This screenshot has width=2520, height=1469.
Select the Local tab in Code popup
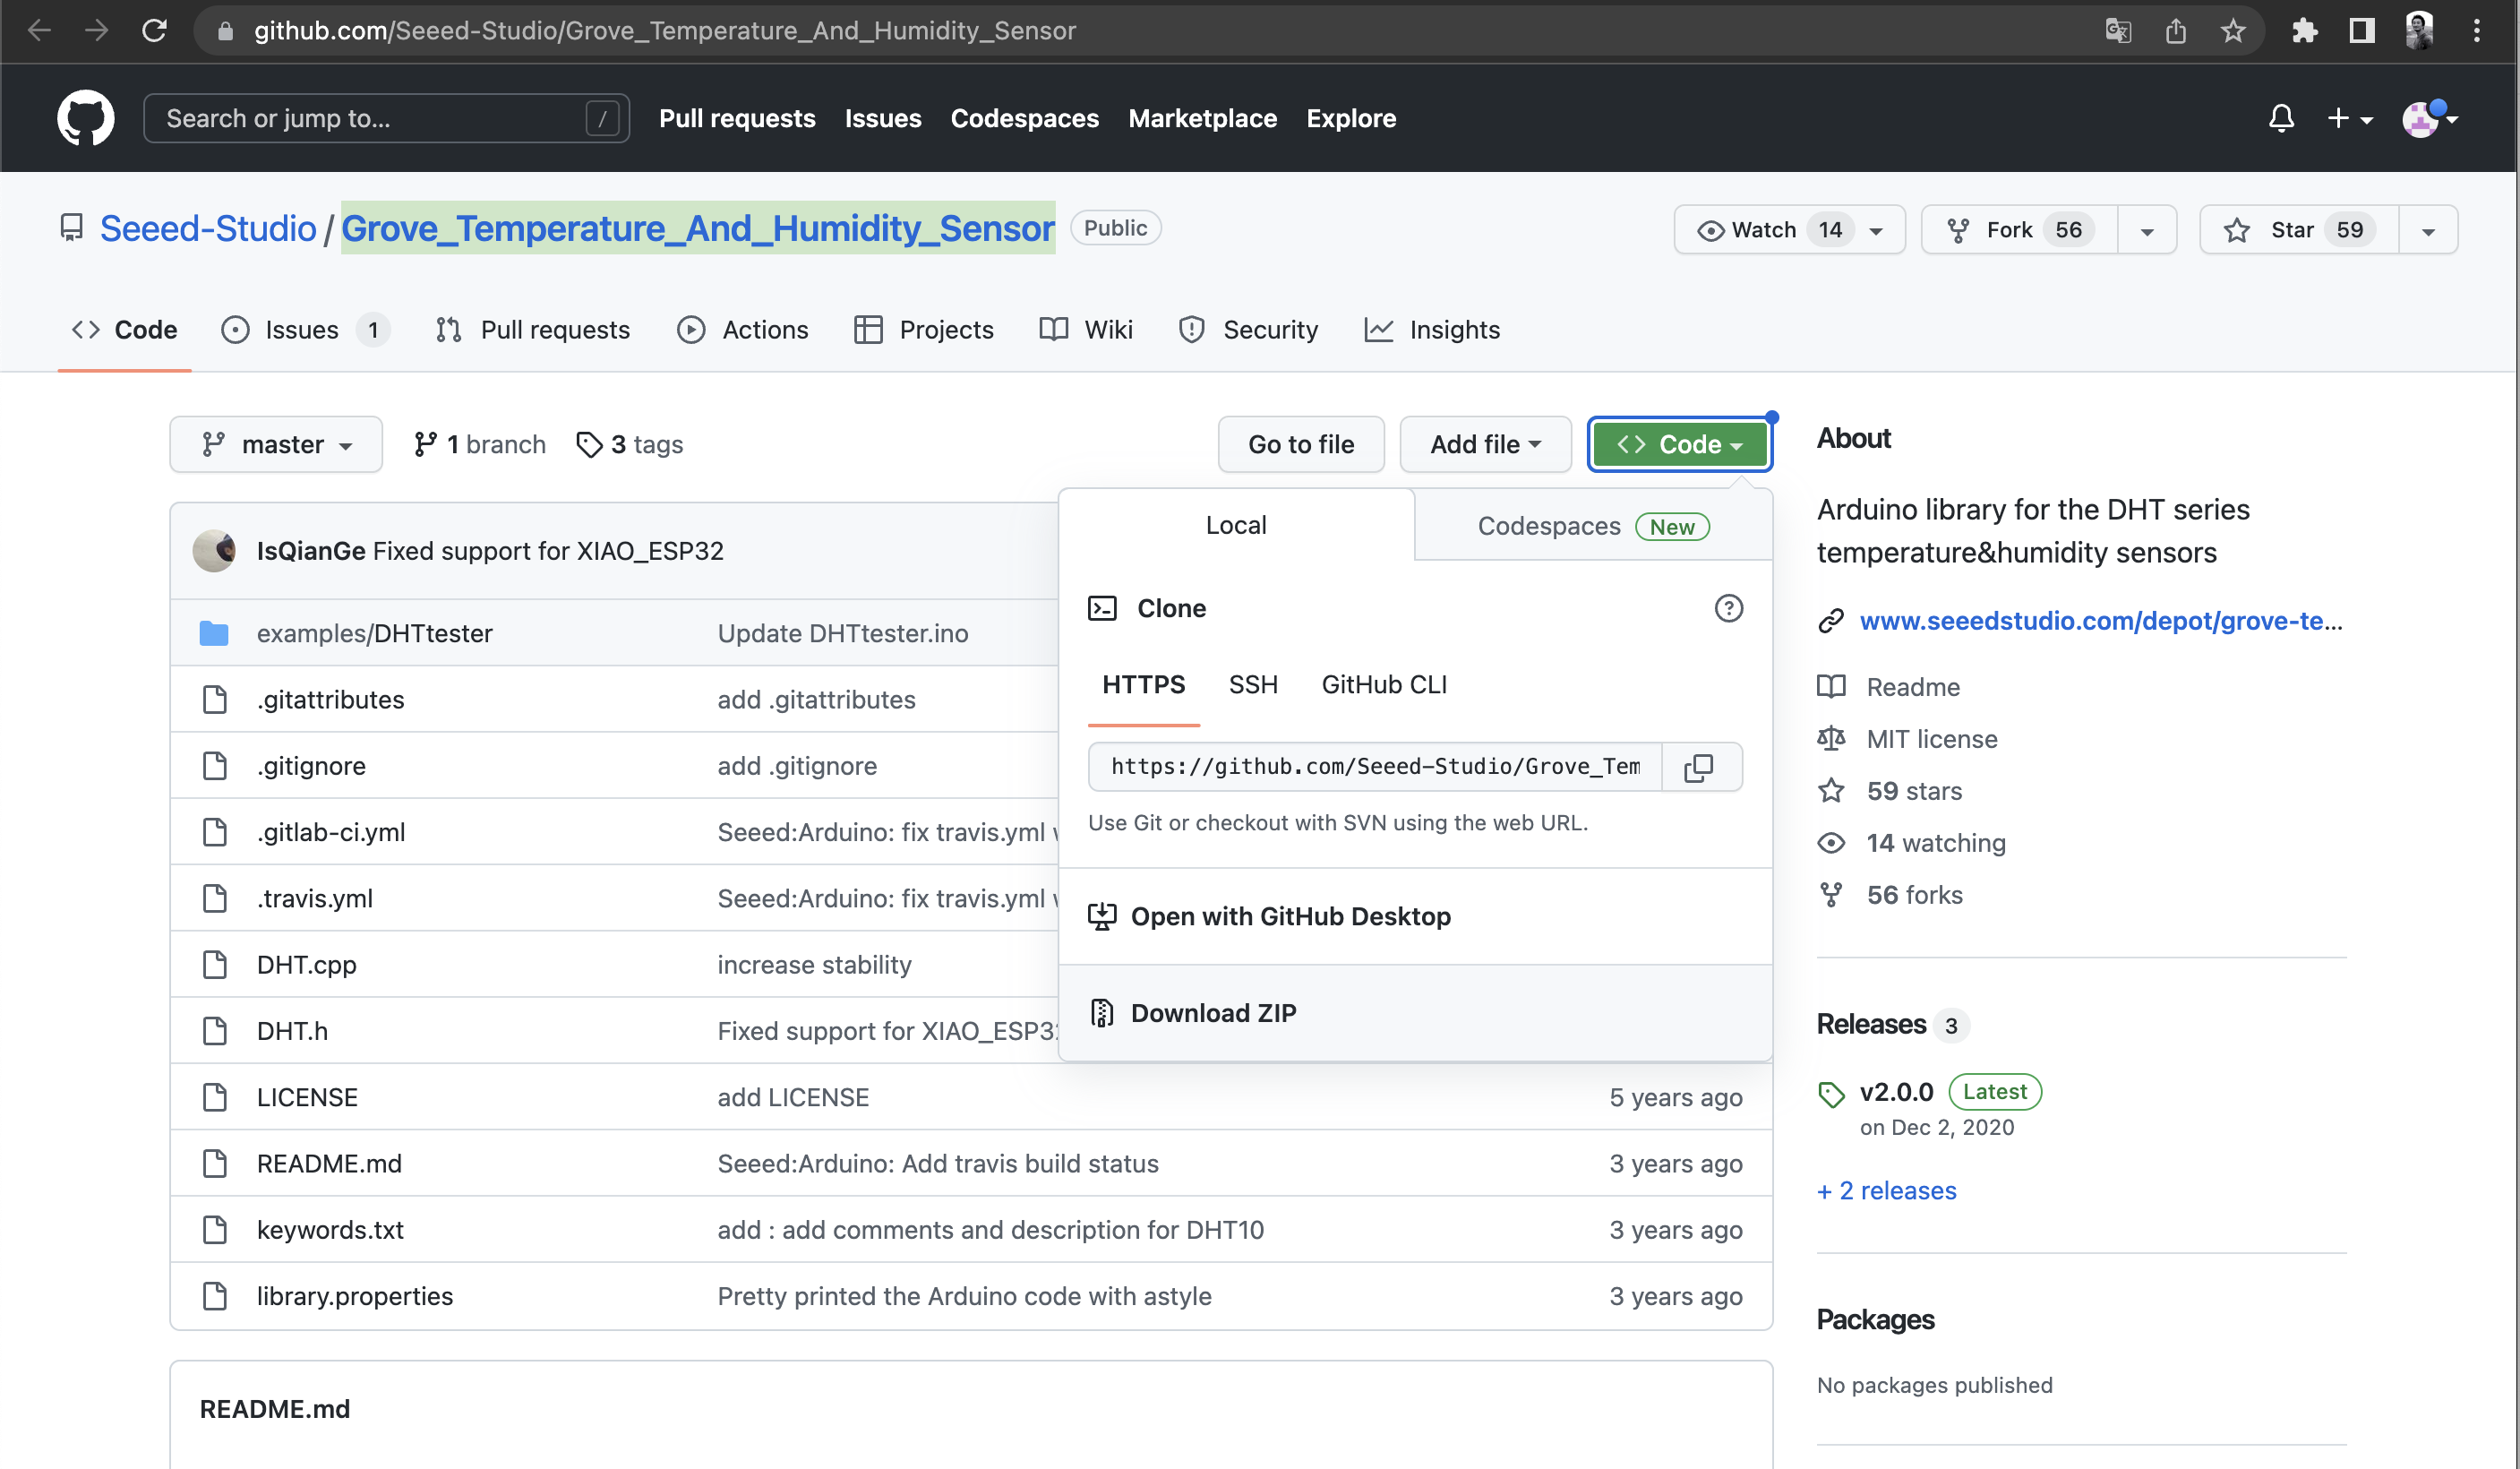click(x=1236, y=525)
